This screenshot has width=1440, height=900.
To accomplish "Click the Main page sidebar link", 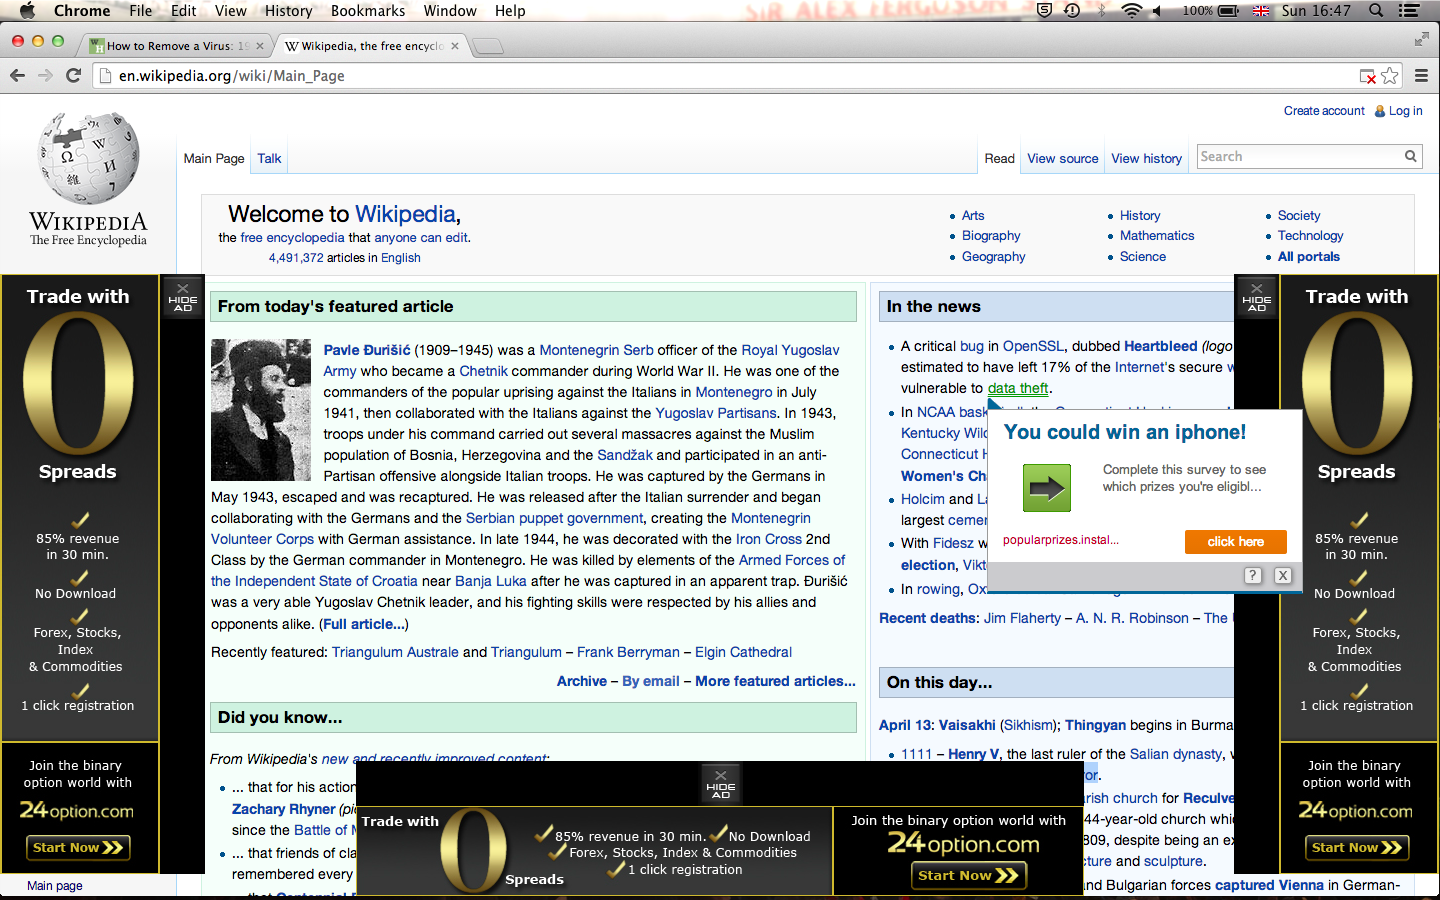I will click(x=55, y=886).
